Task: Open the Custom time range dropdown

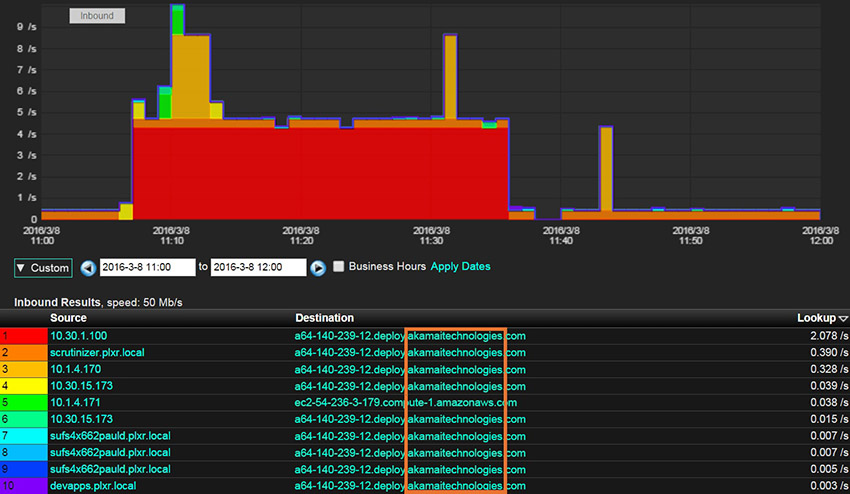Action: (x=43, y=268)
